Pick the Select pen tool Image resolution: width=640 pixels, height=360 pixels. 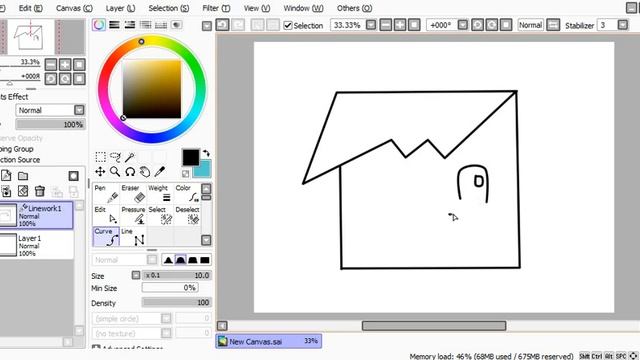tap(160, 215)
